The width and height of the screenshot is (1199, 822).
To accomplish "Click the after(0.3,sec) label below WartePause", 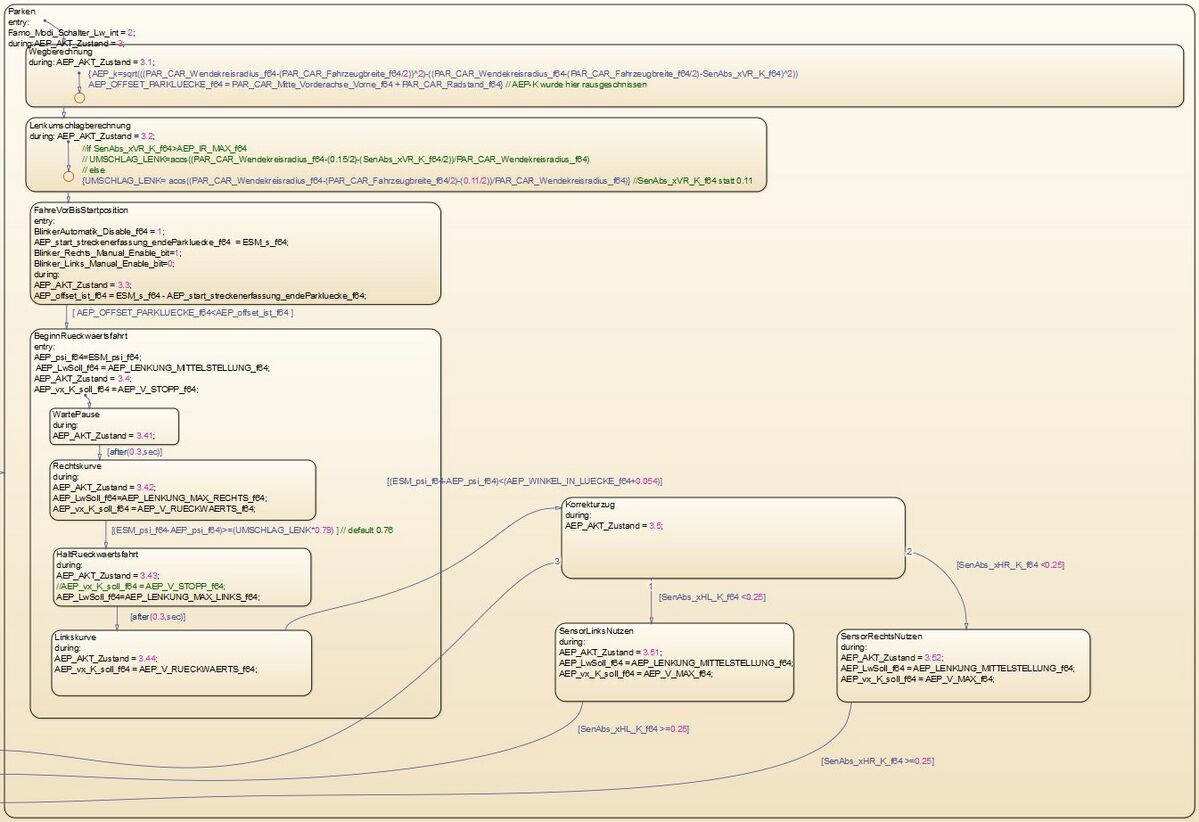I will point(135,452).
